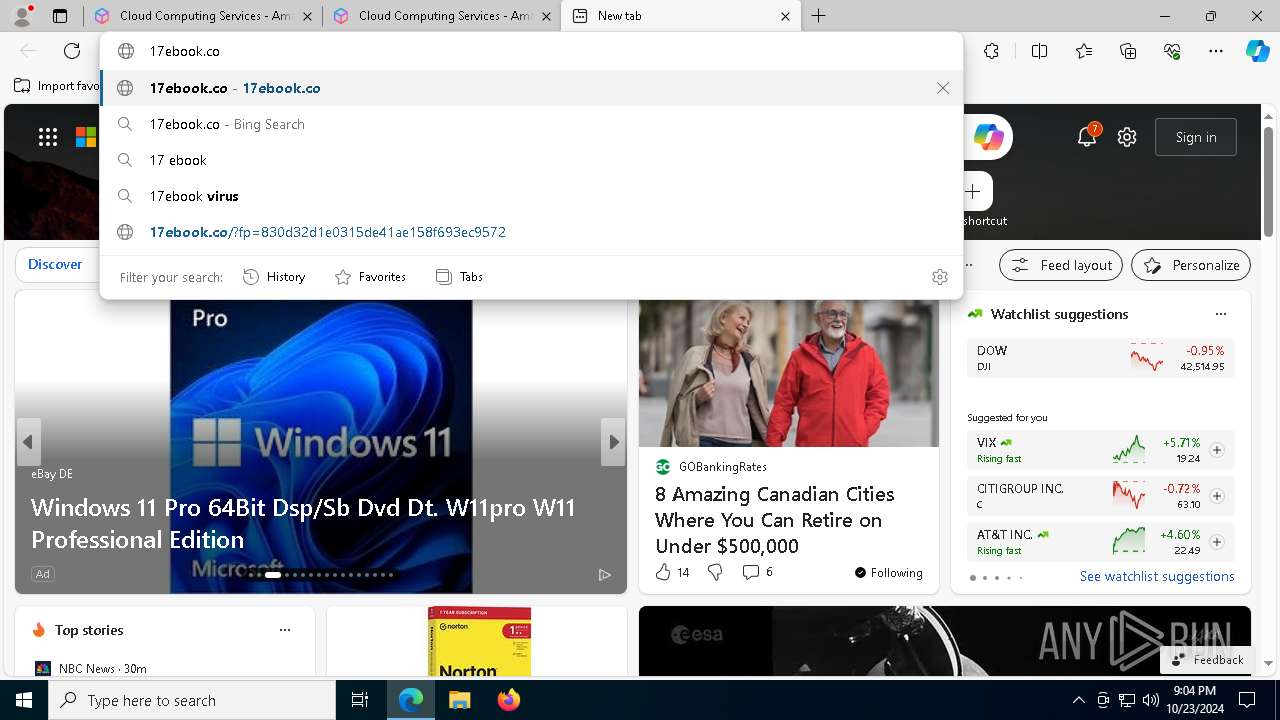Add AT&T Inc. to watchlist

1217,542
